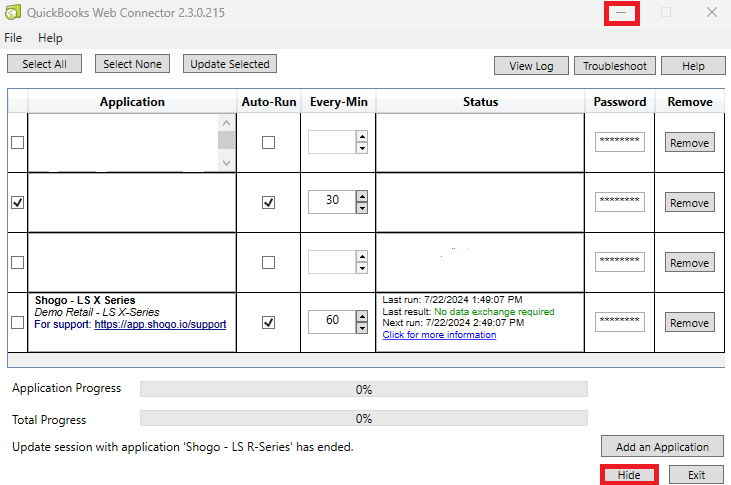Click the QuickBooks Web Connector title bar icon
This screenshot has height=485, width=731.
coord(13,12)
